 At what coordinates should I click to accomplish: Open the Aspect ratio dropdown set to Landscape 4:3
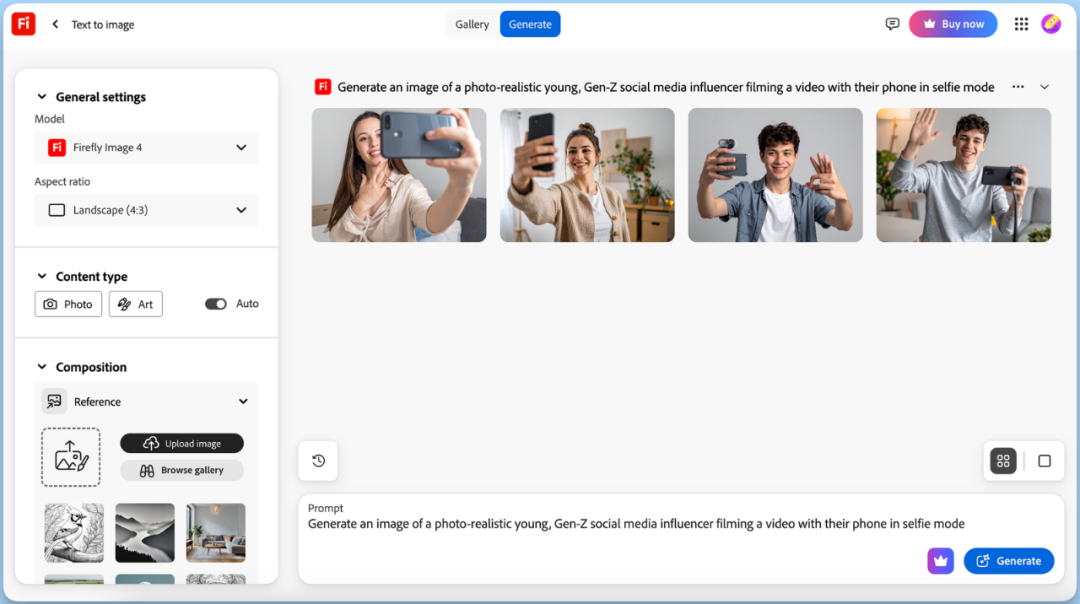tap(146, 210)
